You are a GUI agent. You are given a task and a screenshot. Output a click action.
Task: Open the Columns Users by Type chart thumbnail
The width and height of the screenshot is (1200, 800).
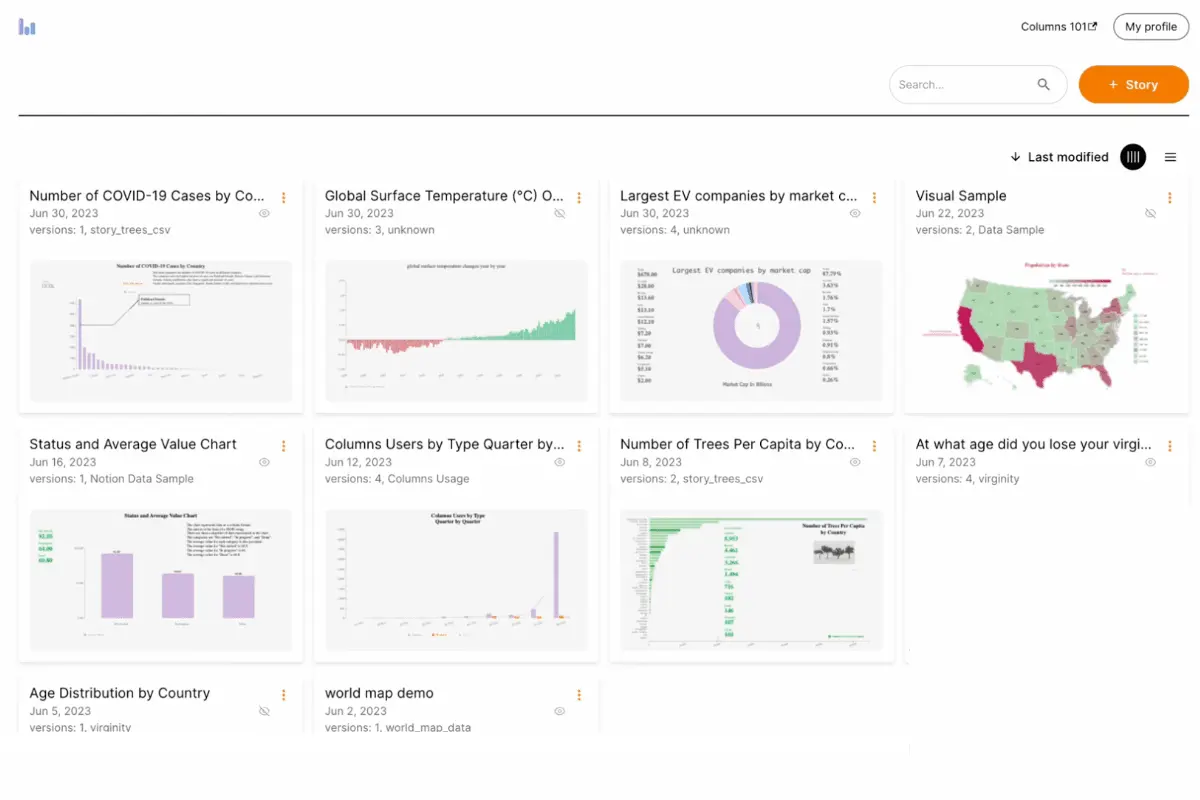(x=456, y=579)
